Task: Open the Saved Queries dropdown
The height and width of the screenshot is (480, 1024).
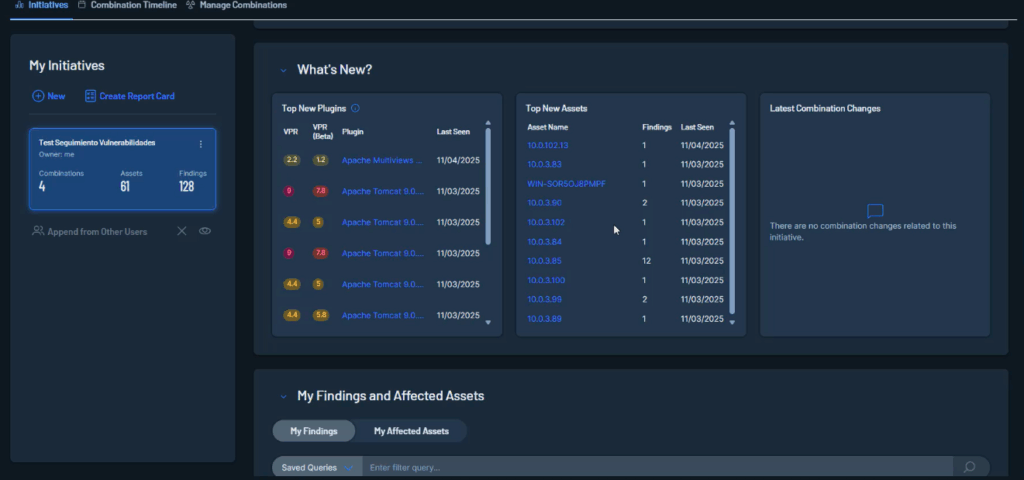Action: [317, 467]
